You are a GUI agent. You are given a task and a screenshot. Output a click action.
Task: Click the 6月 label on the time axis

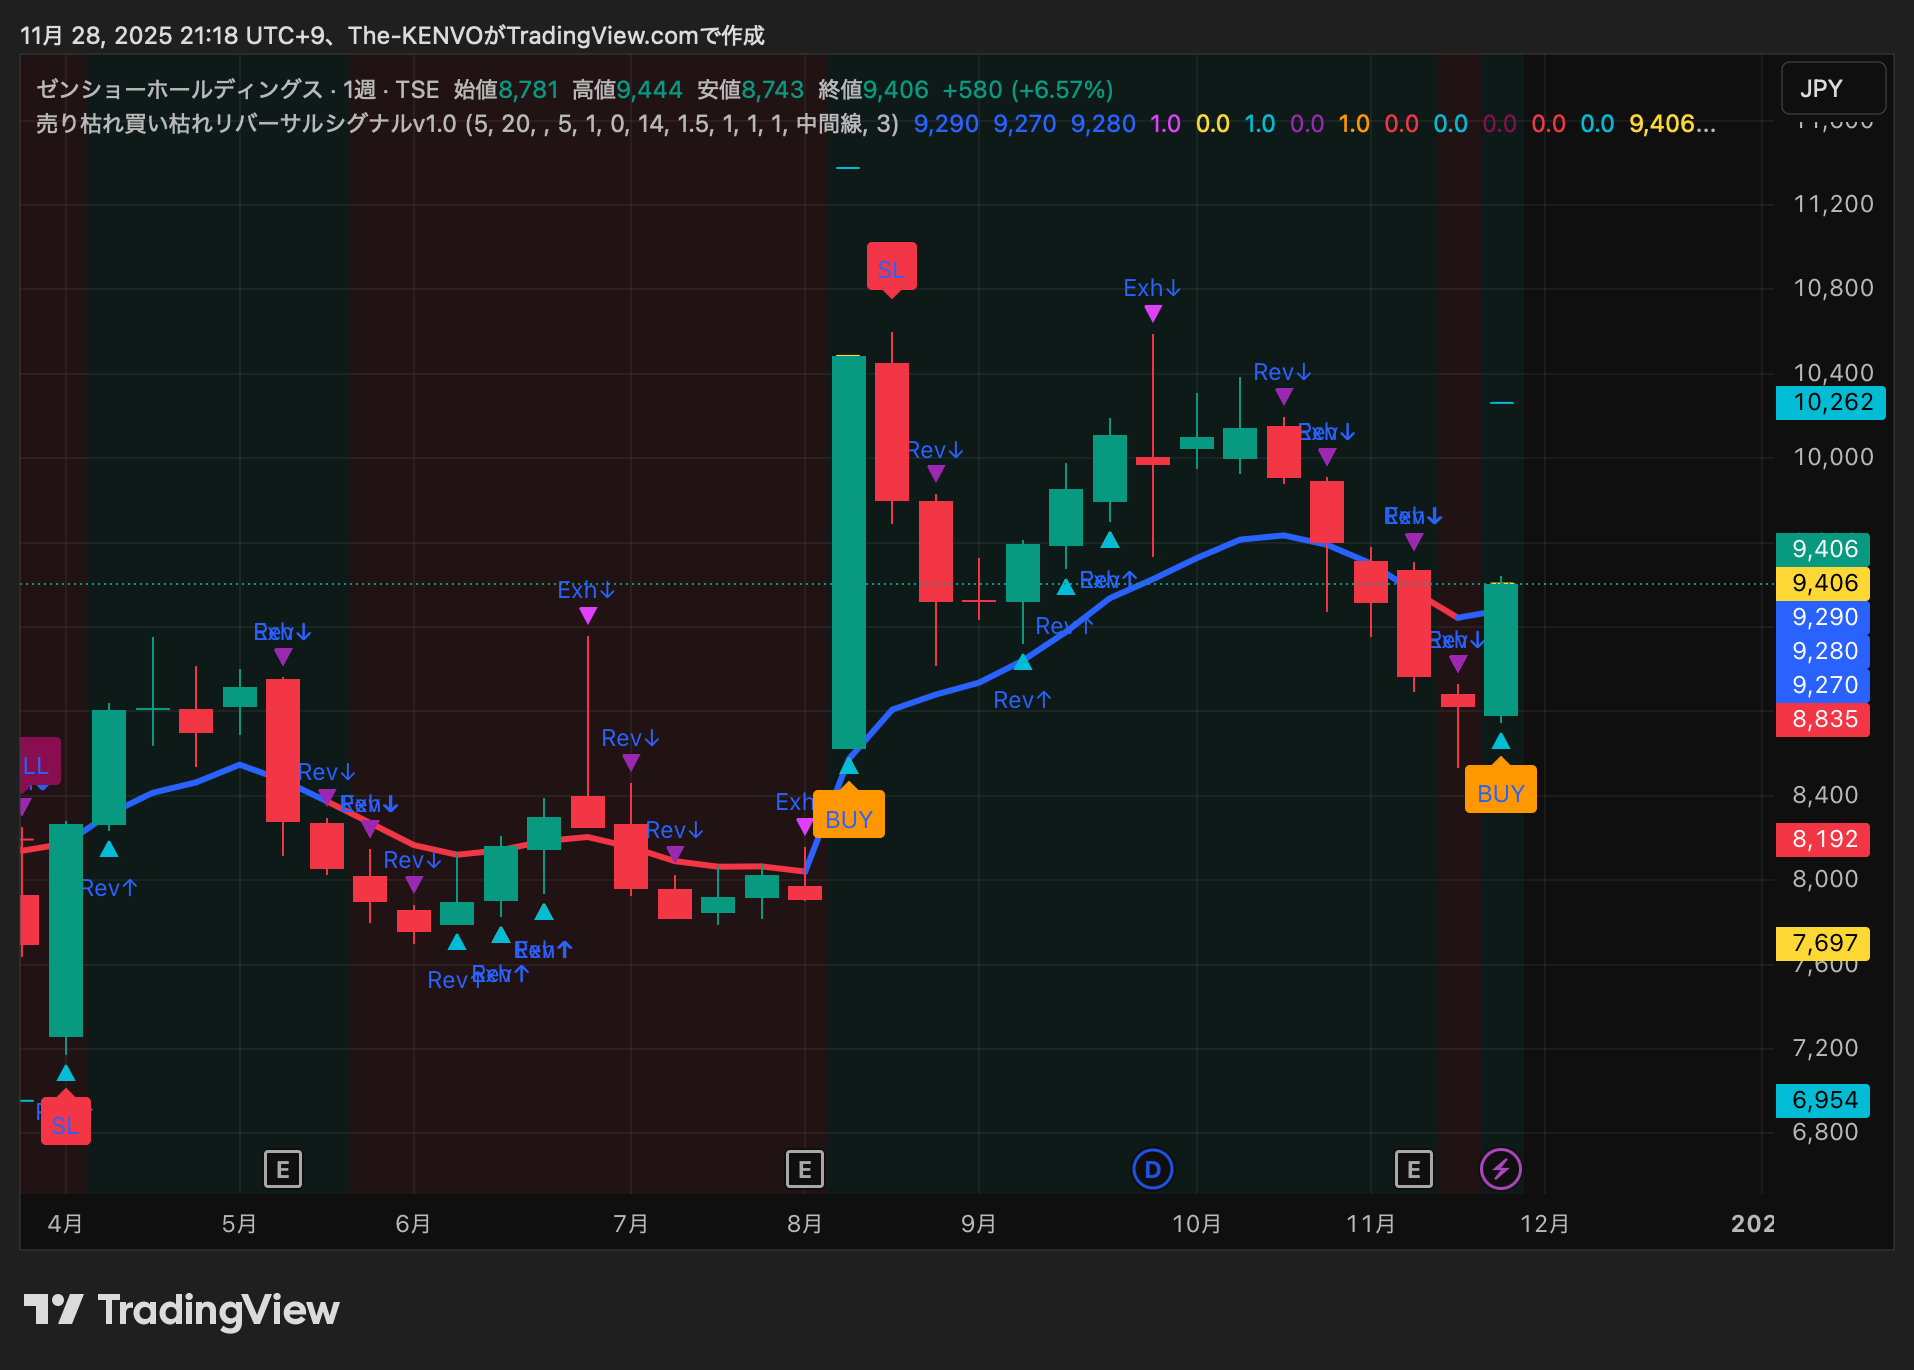[x=413, y=1223]
